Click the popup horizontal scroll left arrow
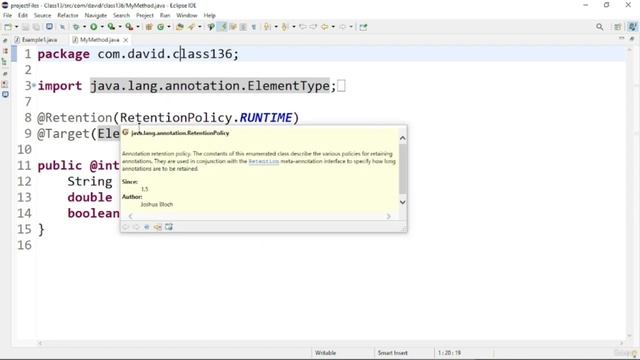Screen dimensions: 640x360 [x=130, y=216]
